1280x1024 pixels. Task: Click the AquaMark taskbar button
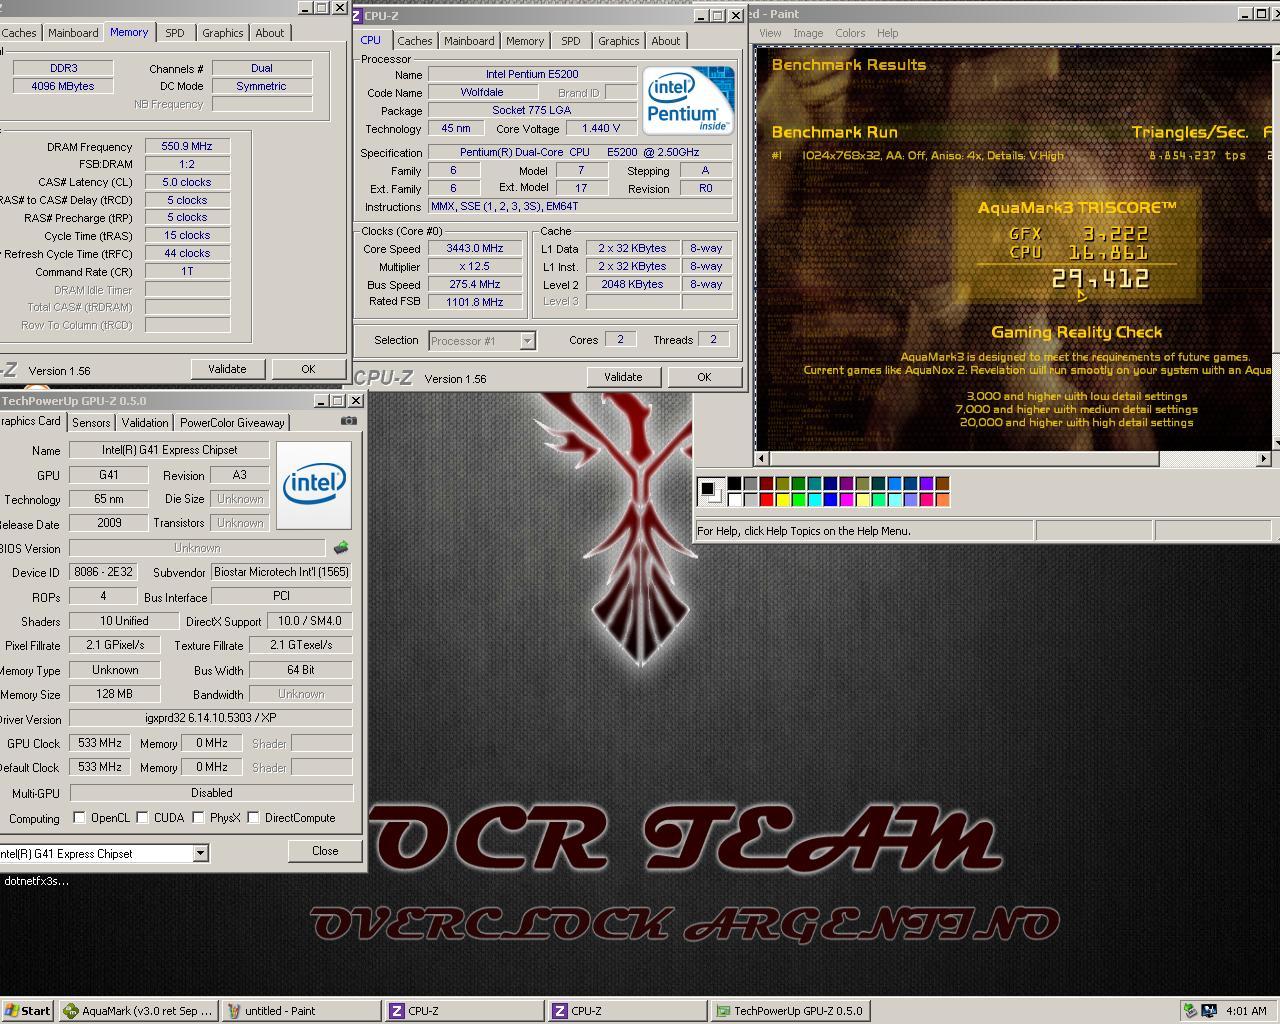(x=138, y=1011)
